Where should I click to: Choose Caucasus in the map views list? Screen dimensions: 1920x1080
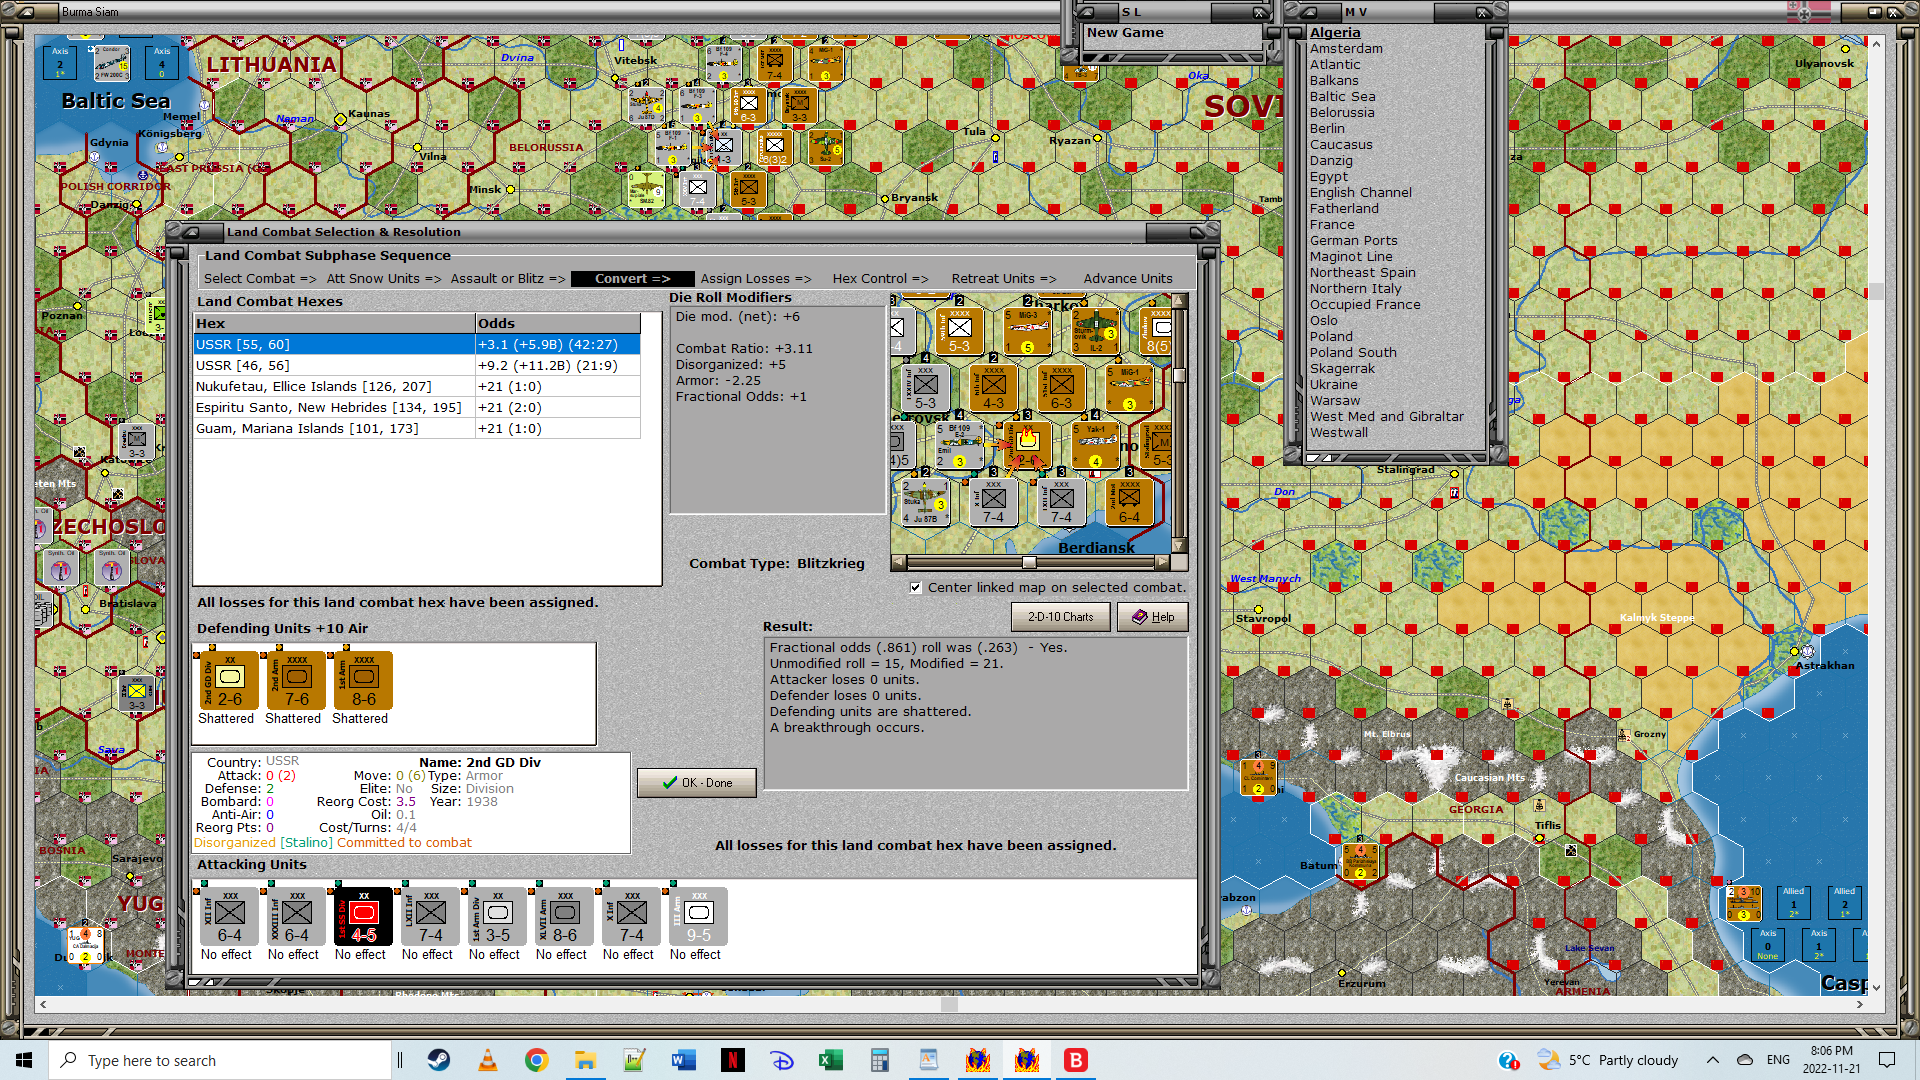(1340, 145)
